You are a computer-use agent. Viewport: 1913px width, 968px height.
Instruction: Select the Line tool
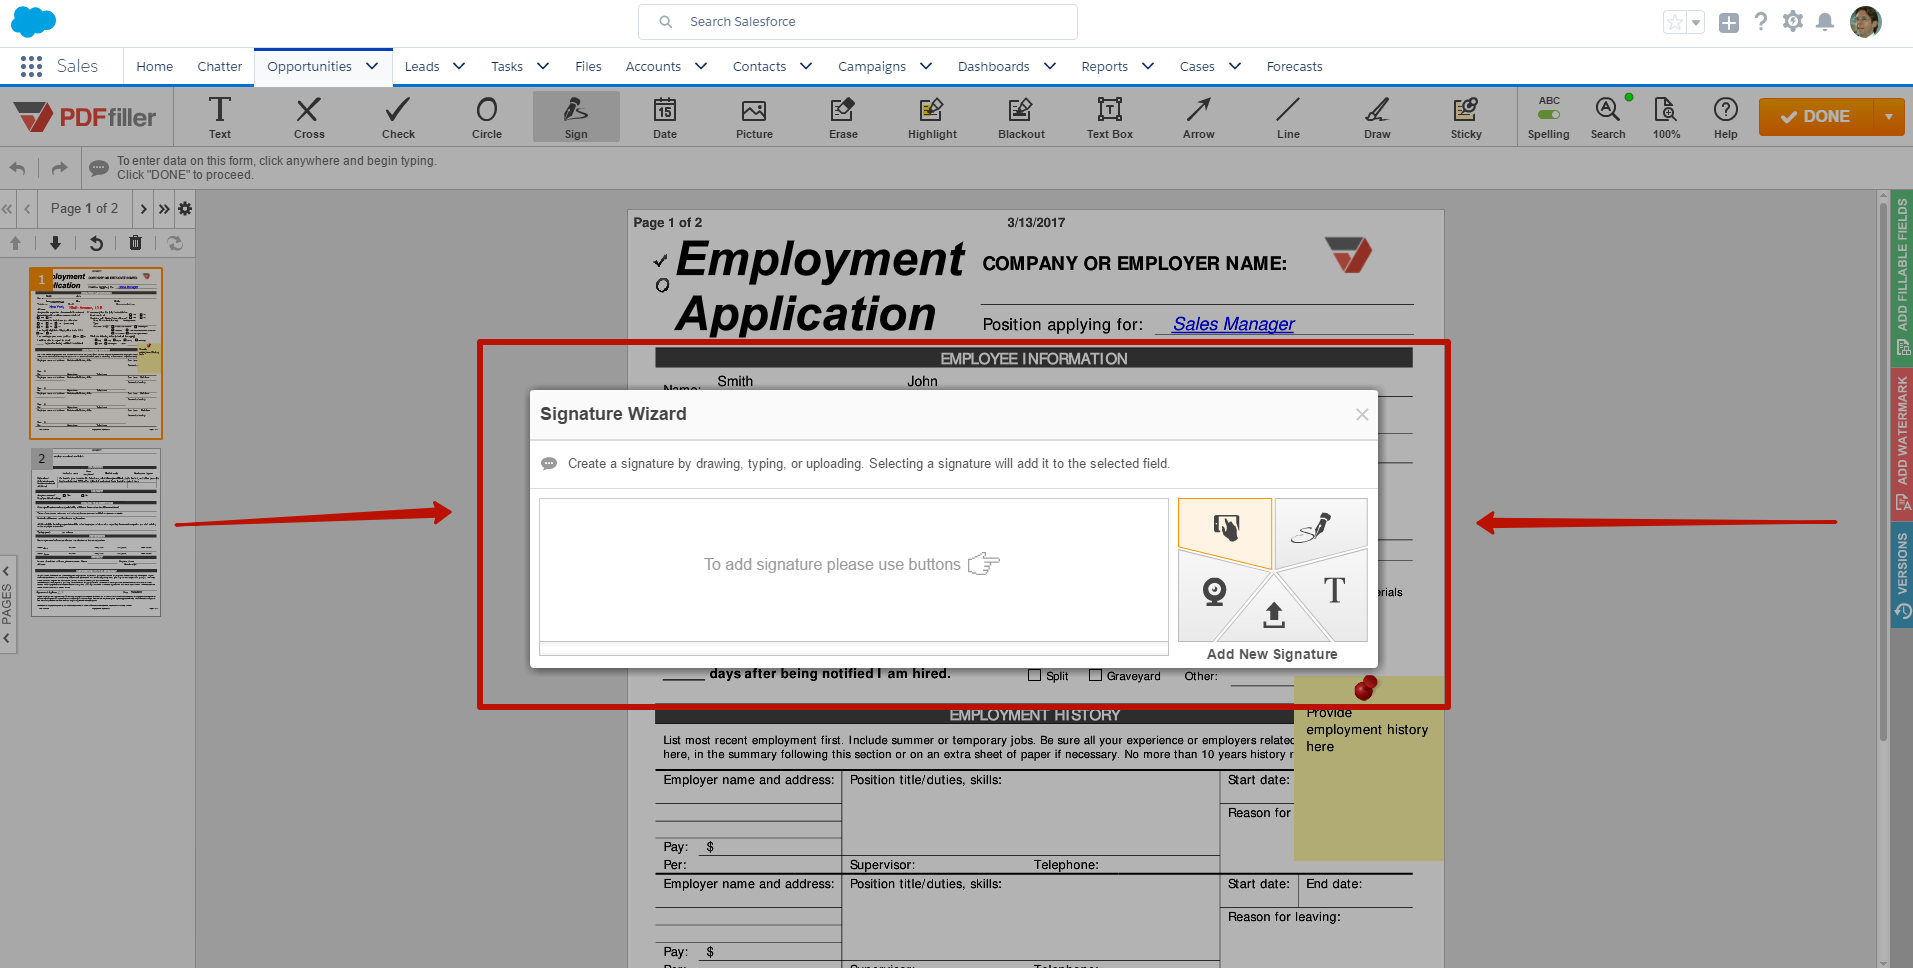point(1288,116)
